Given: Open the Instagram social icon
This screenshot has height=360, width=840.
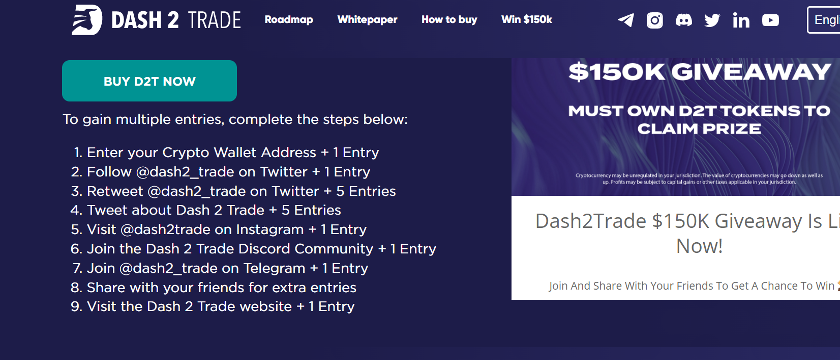Looking at the screenshot, I should [655, 20].
